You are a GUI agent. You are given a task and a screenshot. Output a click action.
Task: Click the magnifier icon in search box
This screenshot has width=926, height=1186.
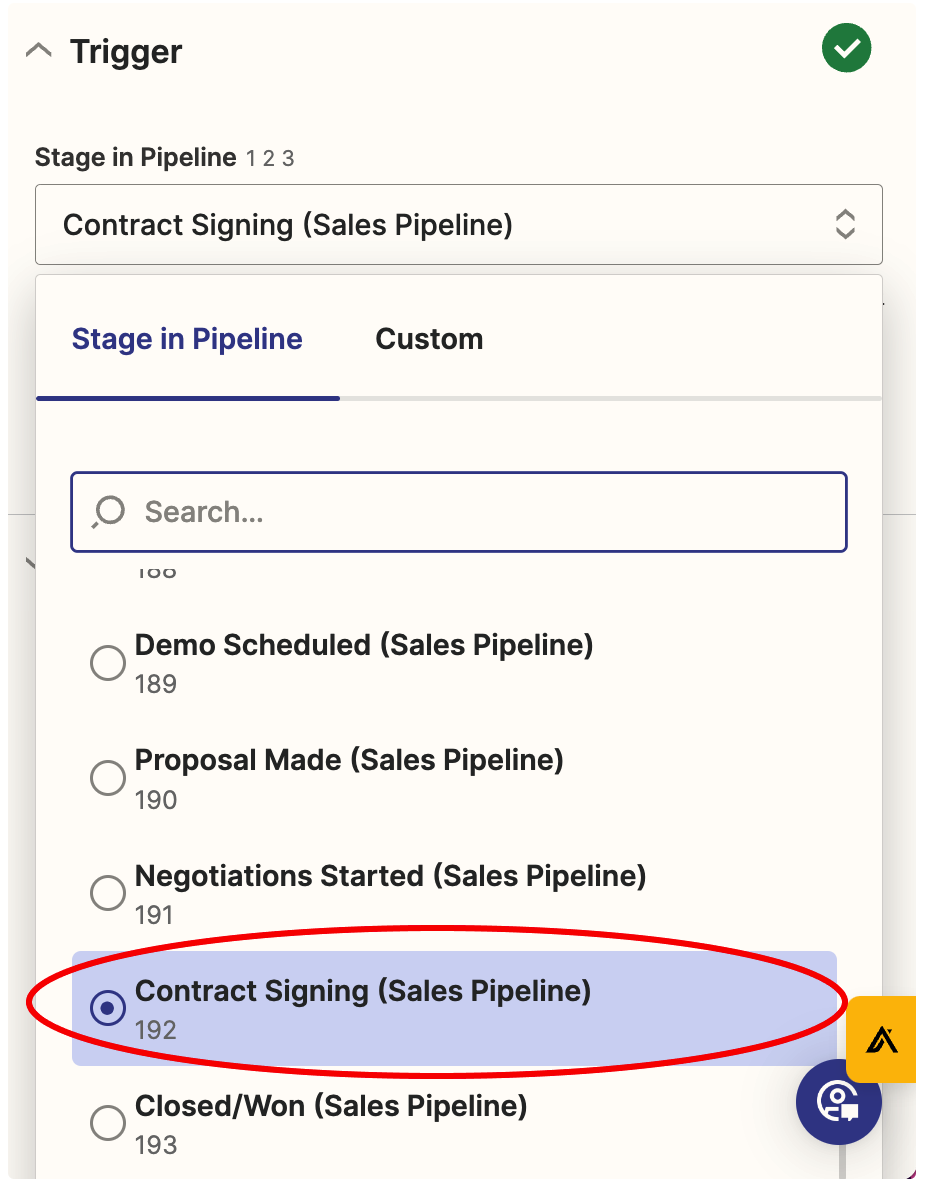point(107,512)
